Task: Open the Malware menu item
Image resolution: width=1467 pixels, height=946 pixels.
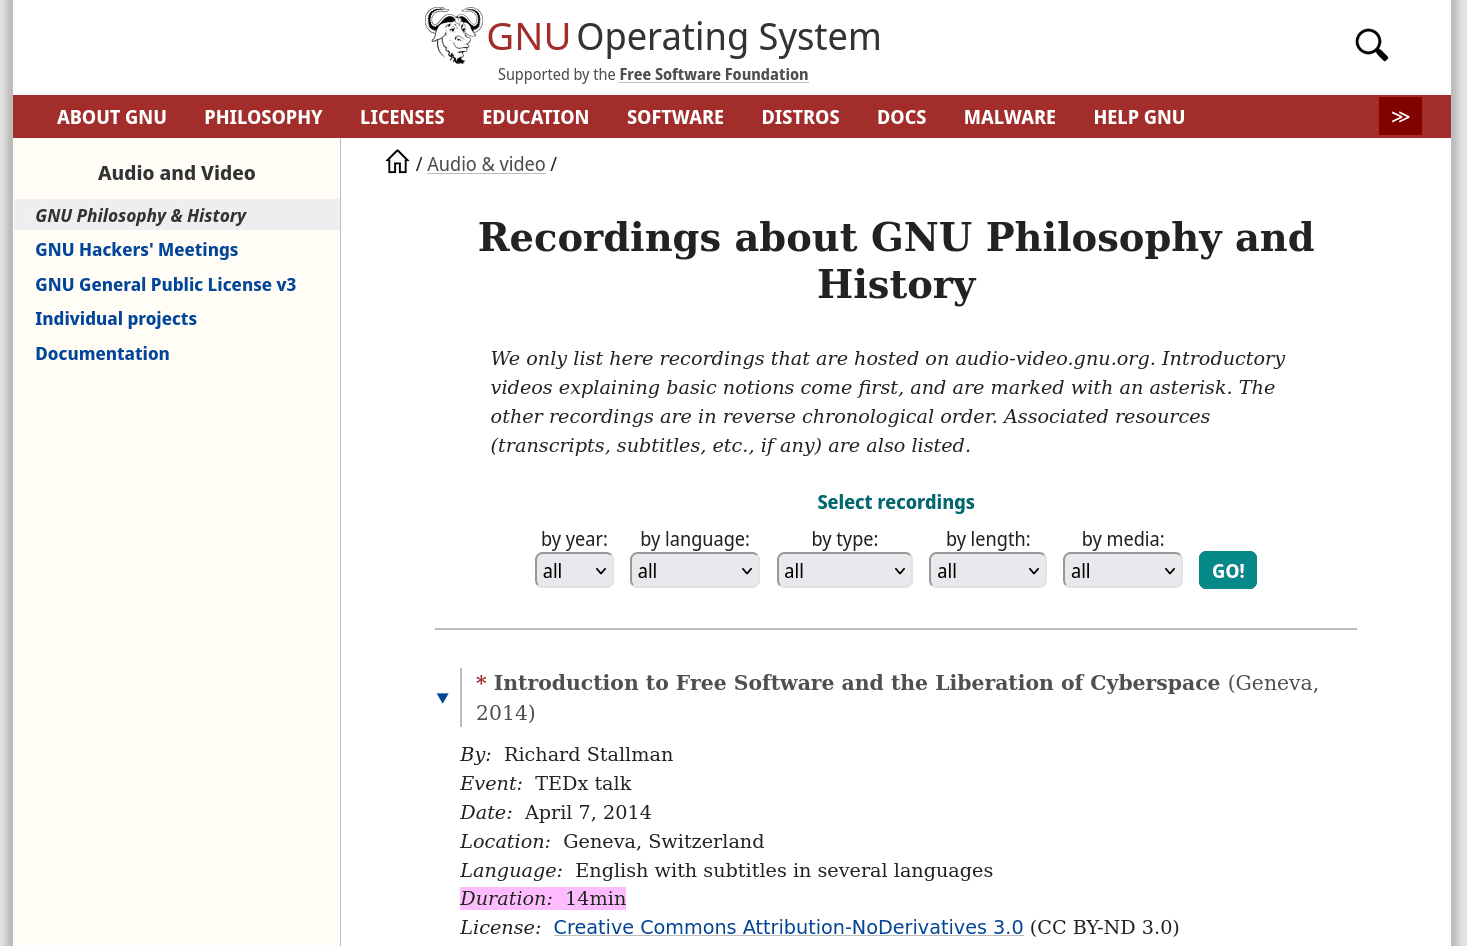Action: tap(1010, 117)
